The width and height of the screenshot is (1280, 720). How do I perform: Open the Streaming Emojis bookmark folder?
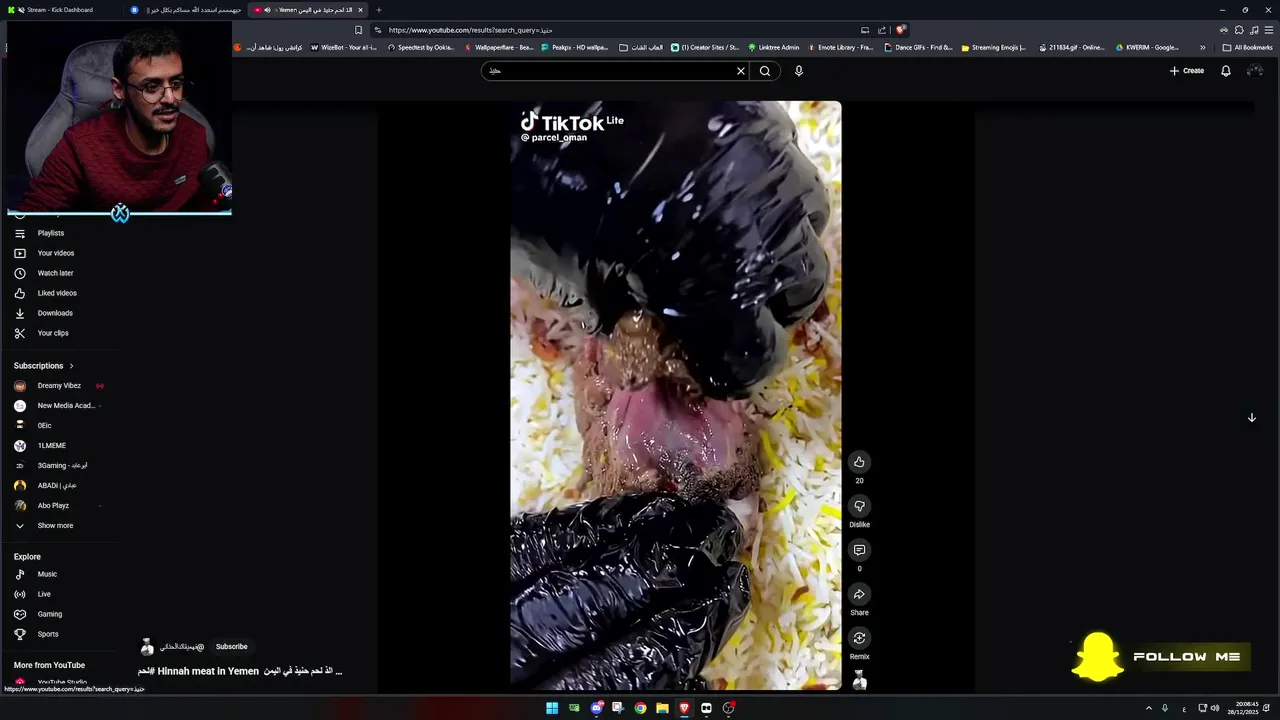pos(992,47)
